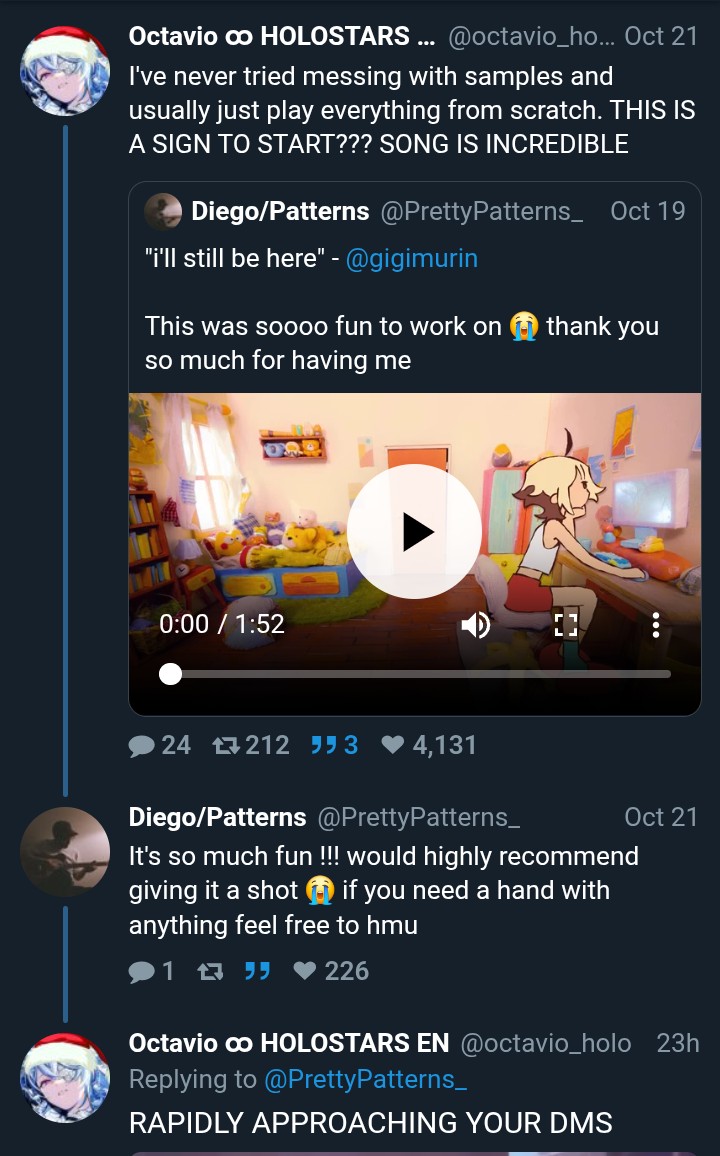Click the Oct 21 timestamp on Octavio's tweet
This screenshot has width=720, height=1156.
(x=660, y=36)
